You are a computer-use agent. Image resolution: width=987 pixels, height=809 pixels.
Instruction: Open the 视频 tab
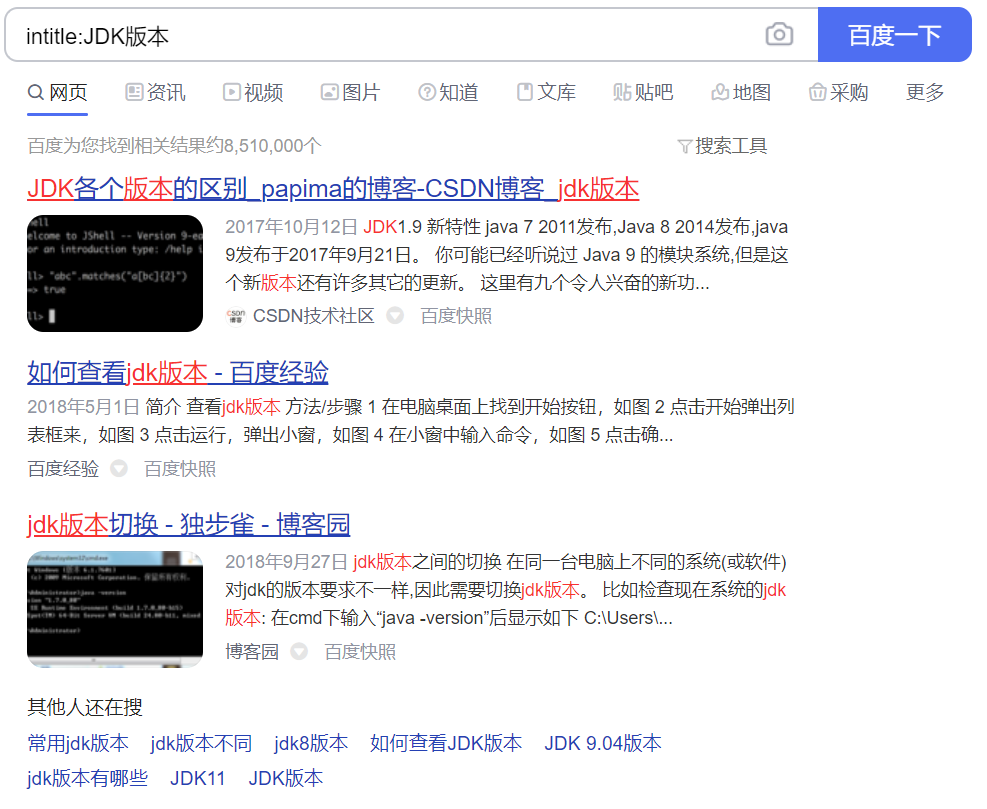(x=253, y=93)
